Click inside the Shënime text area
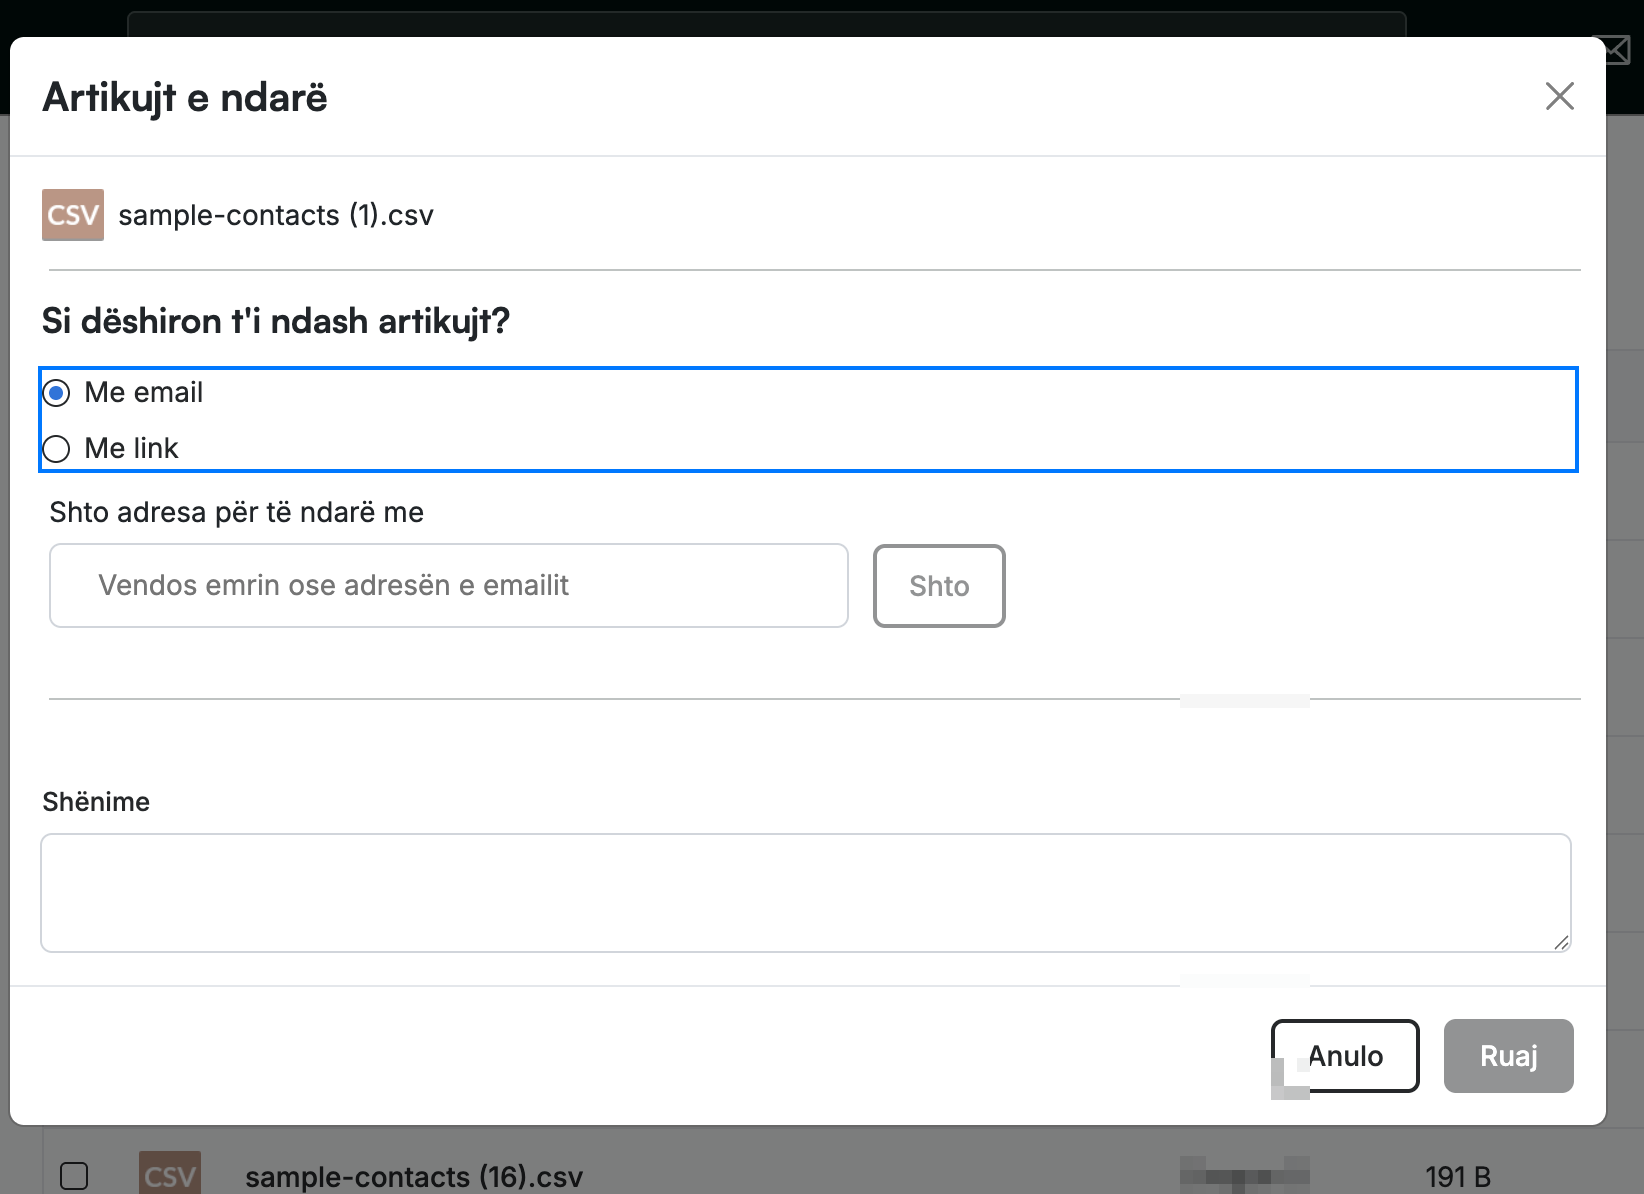The height and width of the screenshot is (1194, 1644). click(806, 893)
